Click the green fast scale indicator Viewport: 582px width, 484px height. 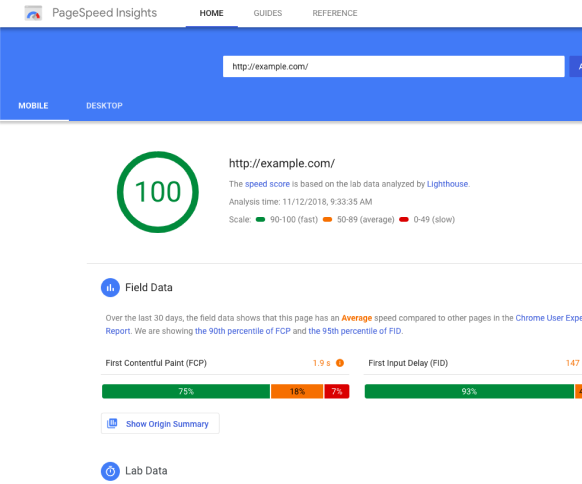click(x=261, y=219)
